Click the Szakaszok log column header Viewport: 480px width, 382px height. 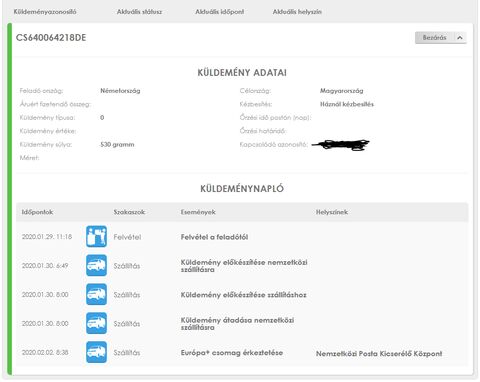(x=129, y=212)
